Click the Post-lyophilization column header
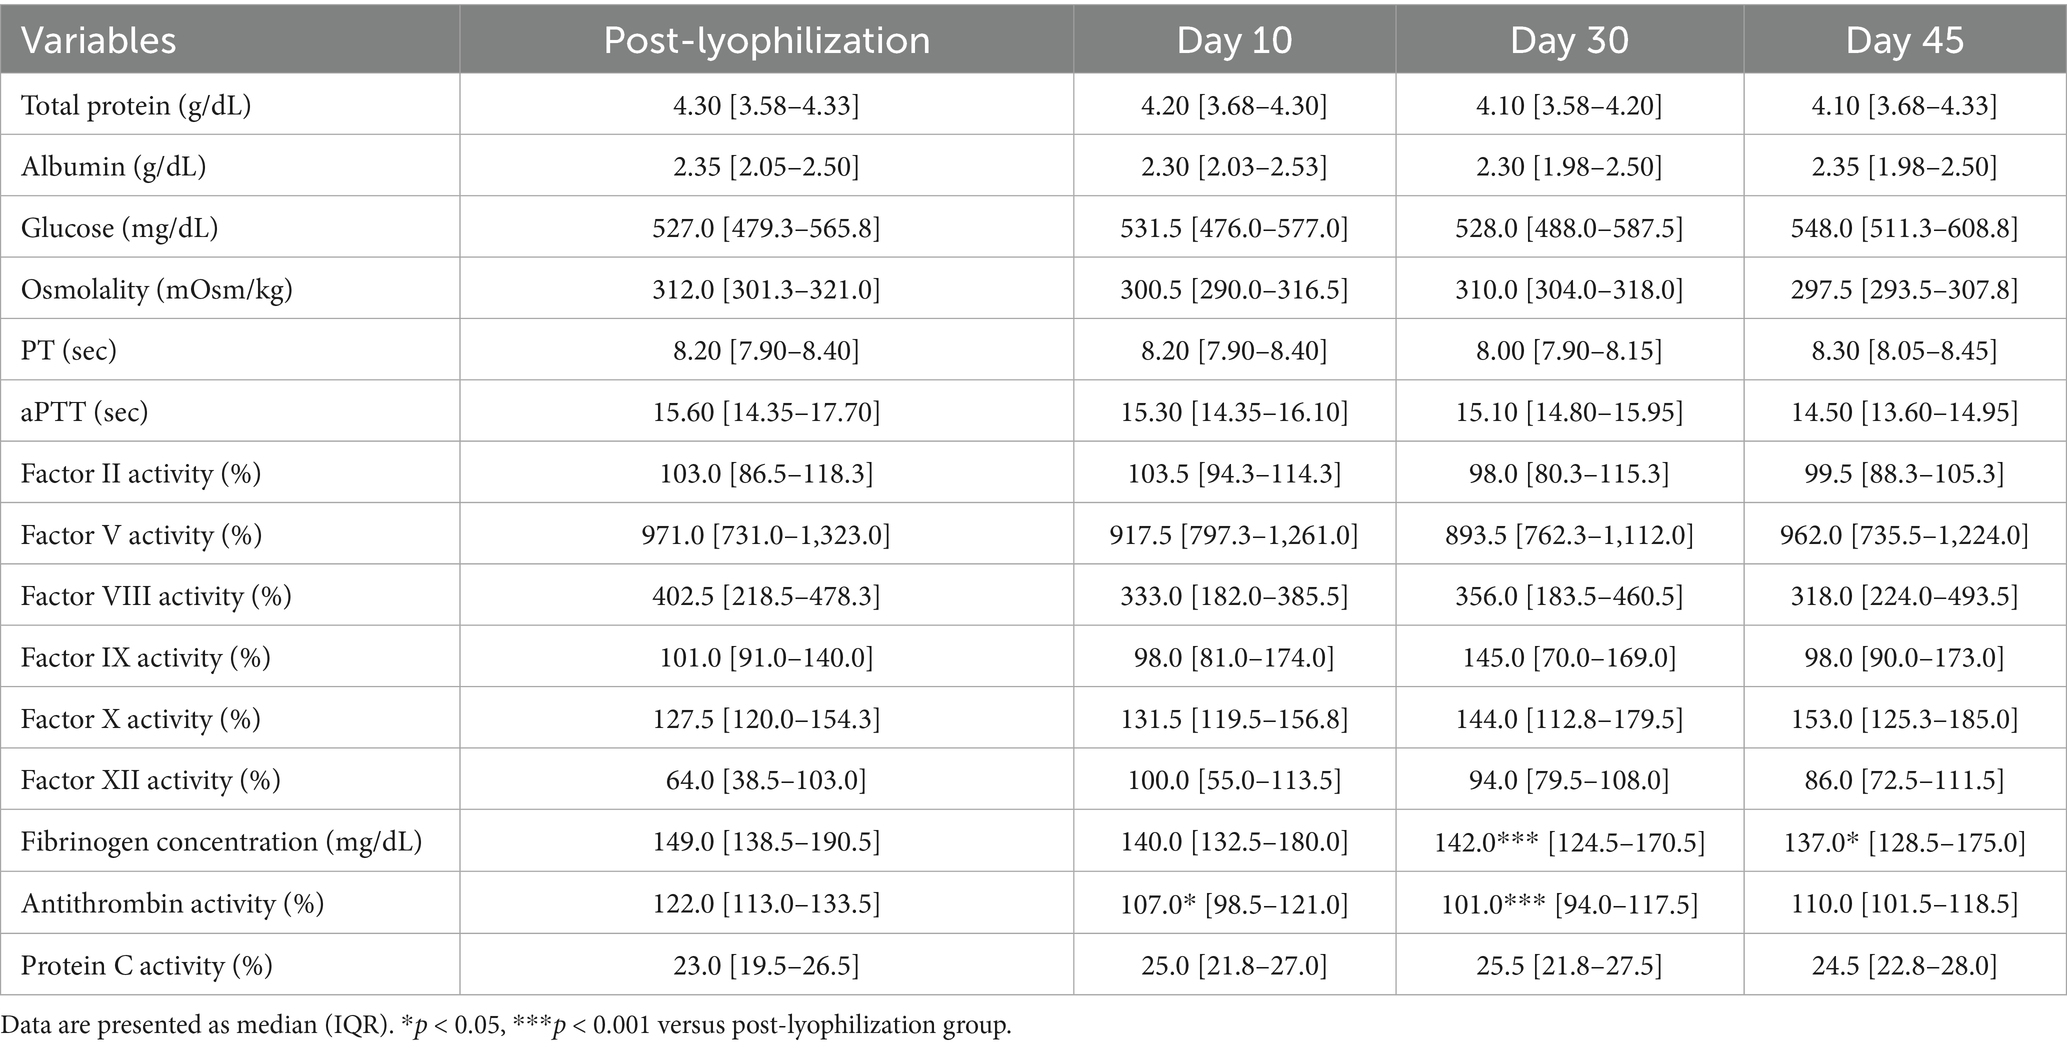This screenshot has width=2067, height=1049. pyautogui.click(x=766, y=40)
